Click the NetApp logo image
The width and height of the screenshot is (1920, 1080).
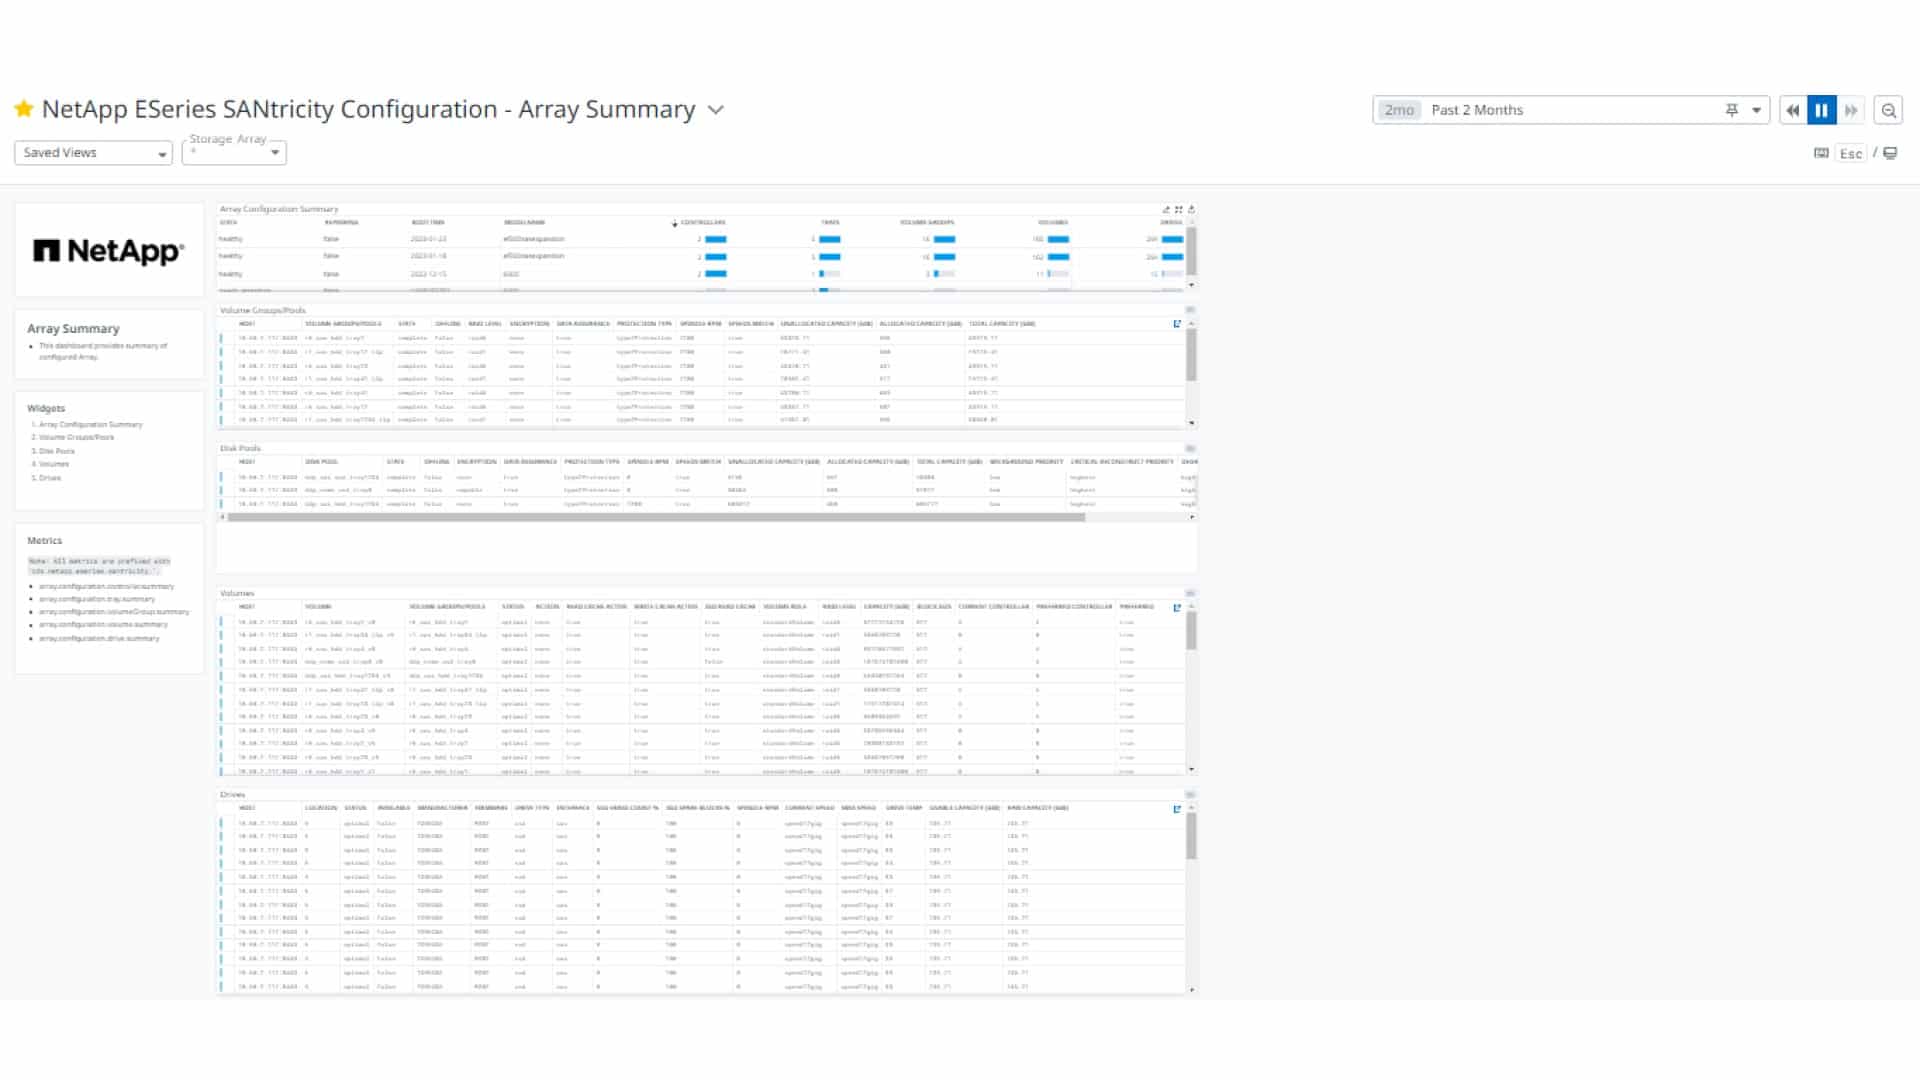pos(109,250)
